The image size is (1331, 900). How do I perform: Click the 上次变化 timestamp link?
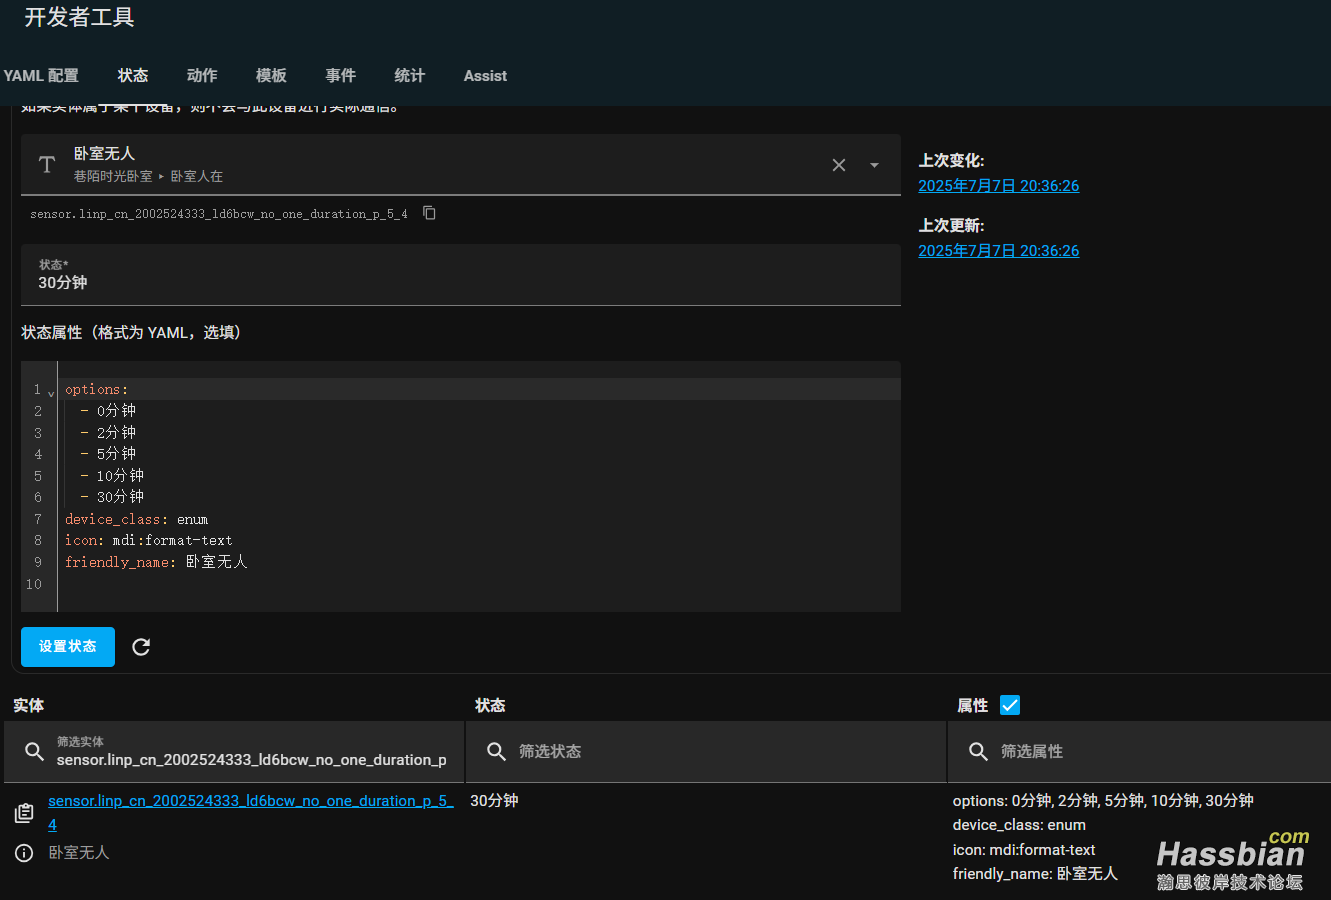[x=998, y=186]
